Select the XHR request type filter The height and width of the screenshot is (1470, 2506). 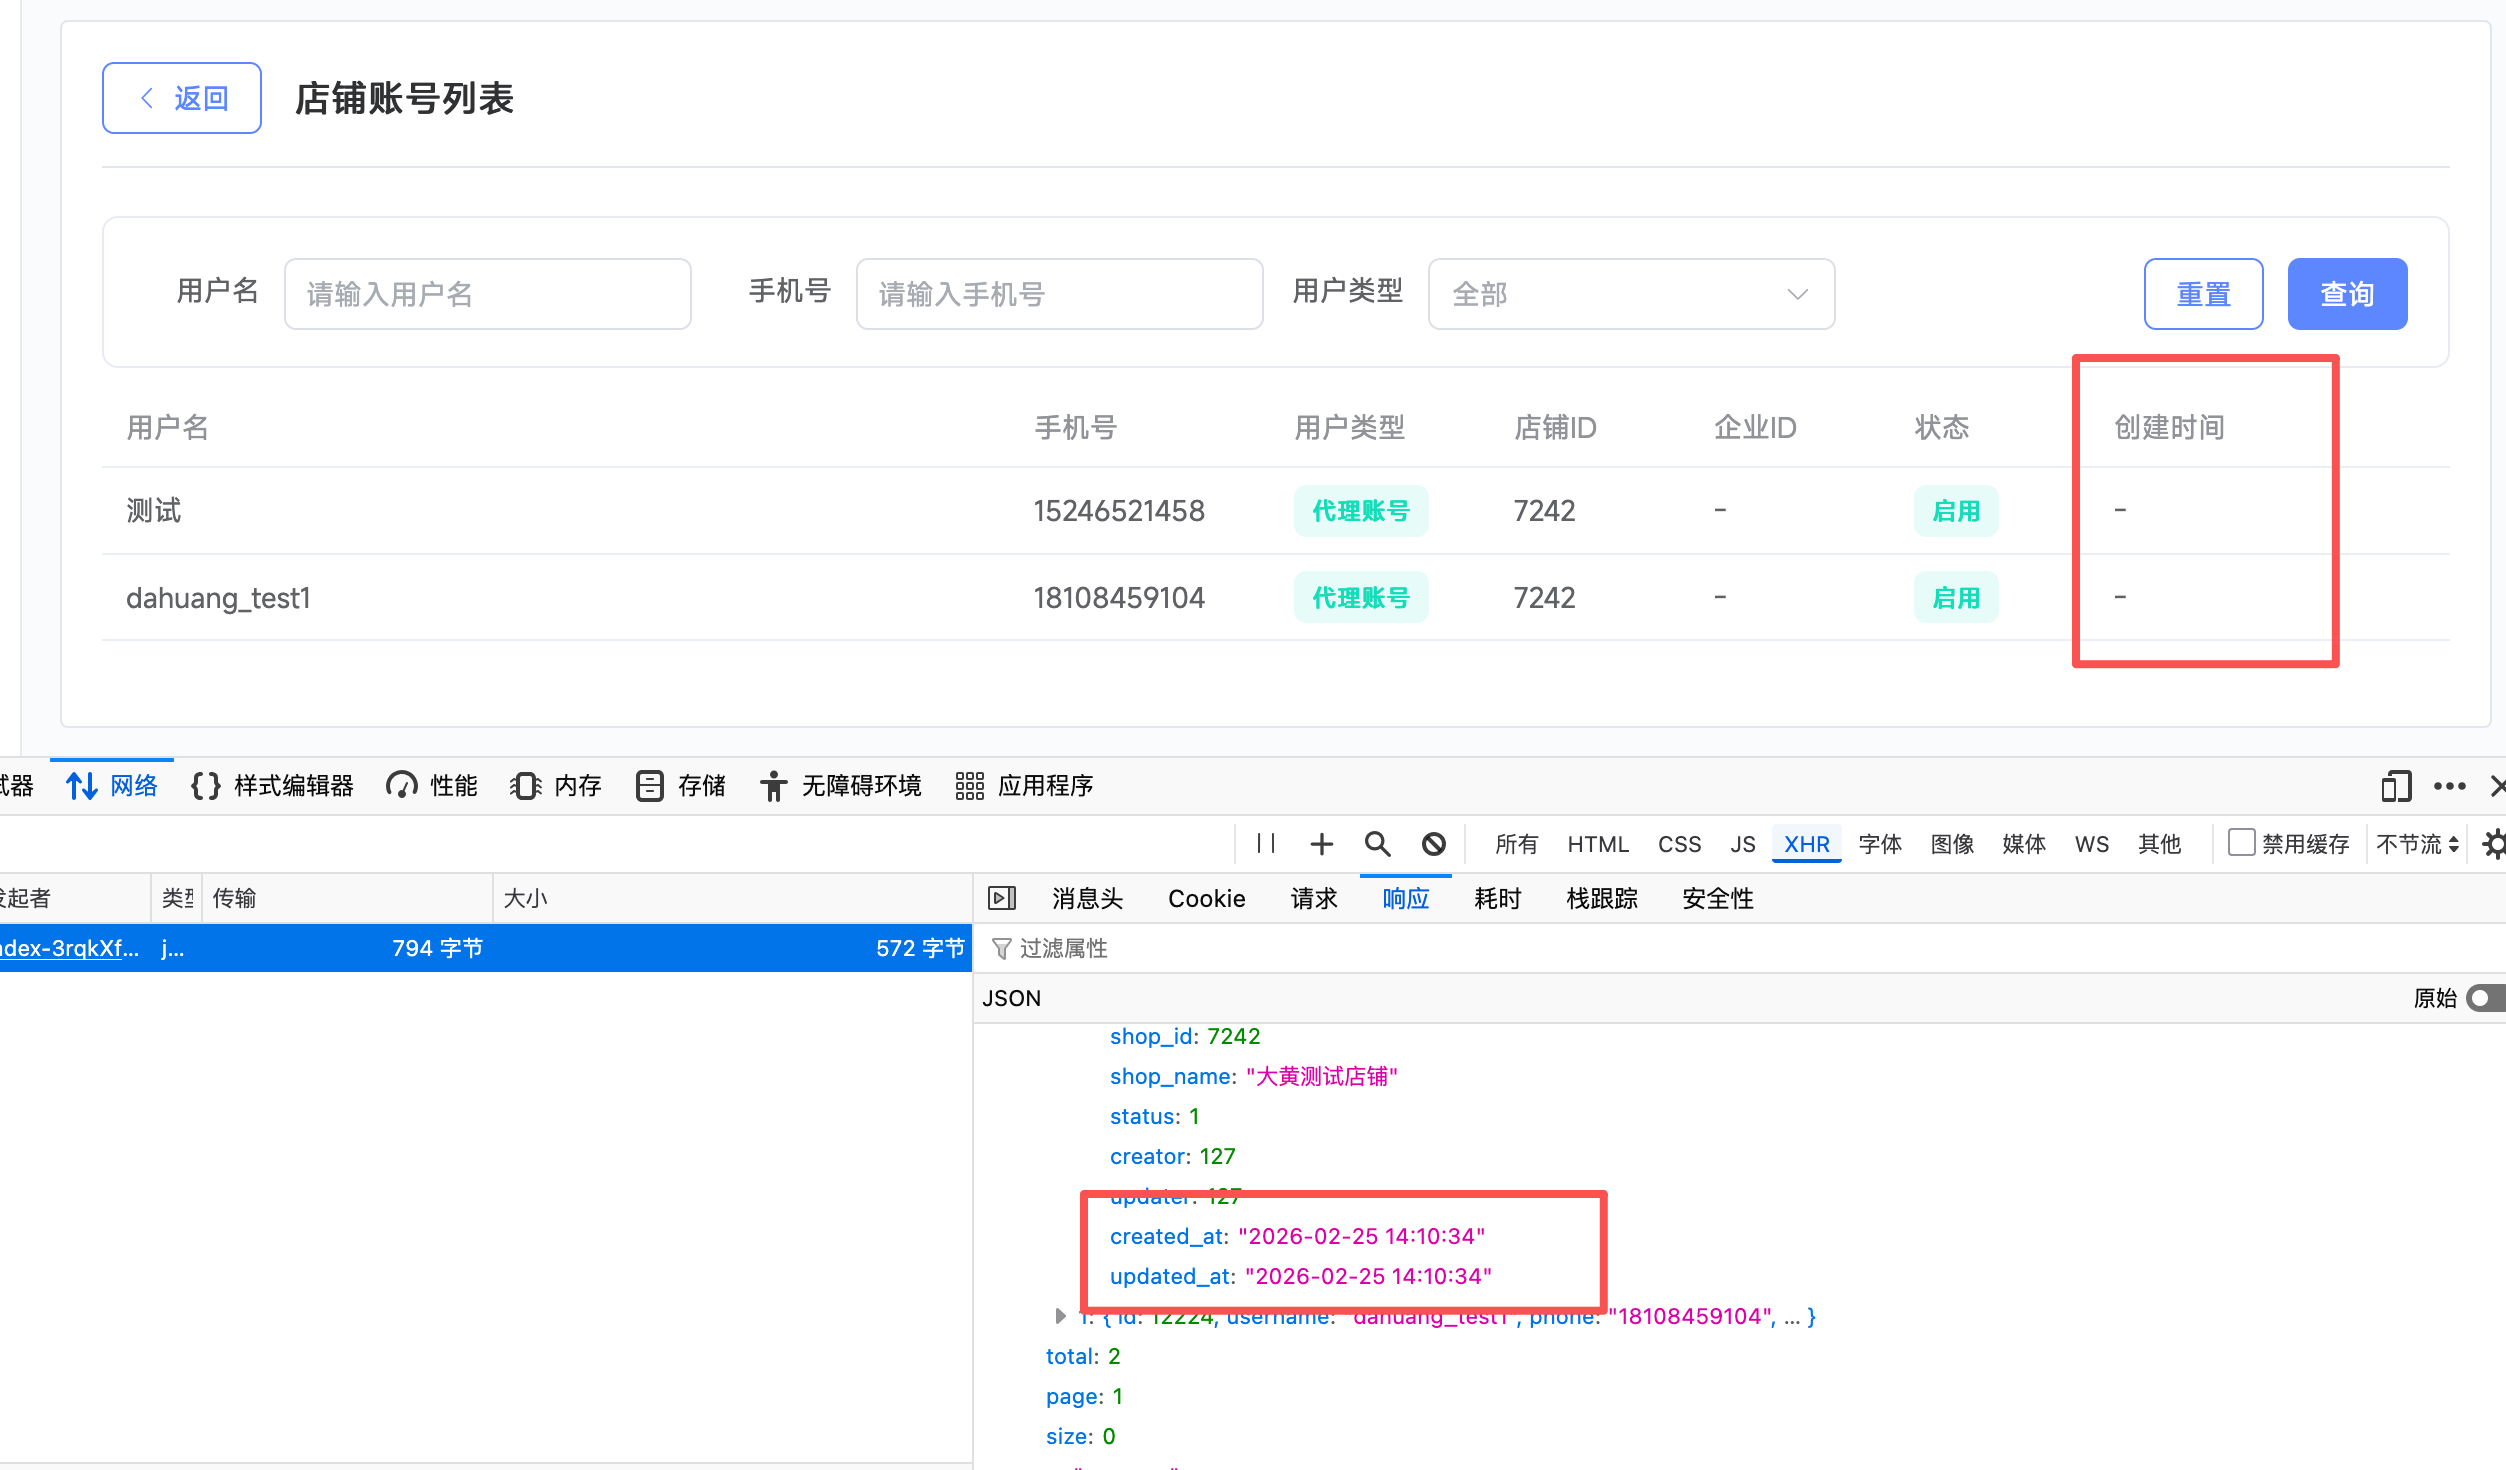[x=1806, y=844]
